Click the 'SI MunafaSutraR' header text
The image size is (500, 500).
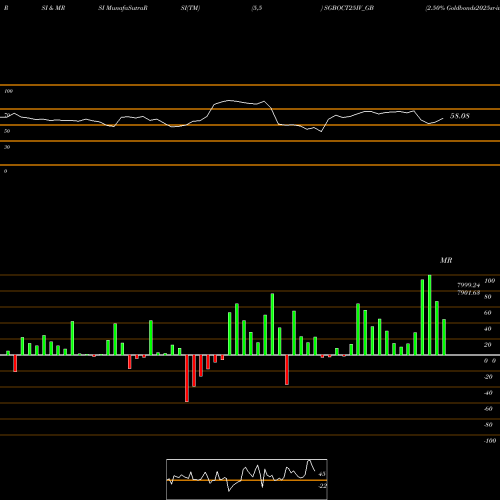click(x=123, y=8)
